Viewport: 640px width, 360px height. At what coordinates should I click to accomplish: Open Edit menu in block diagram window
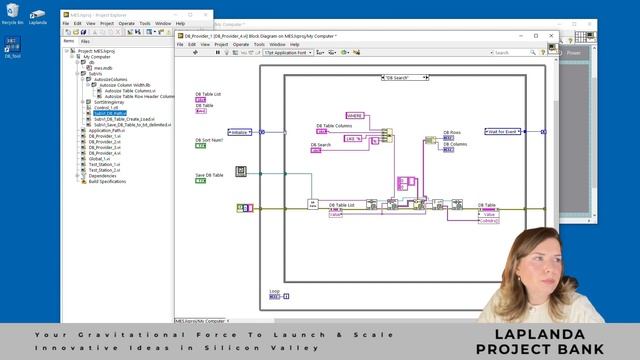point(192,44)
